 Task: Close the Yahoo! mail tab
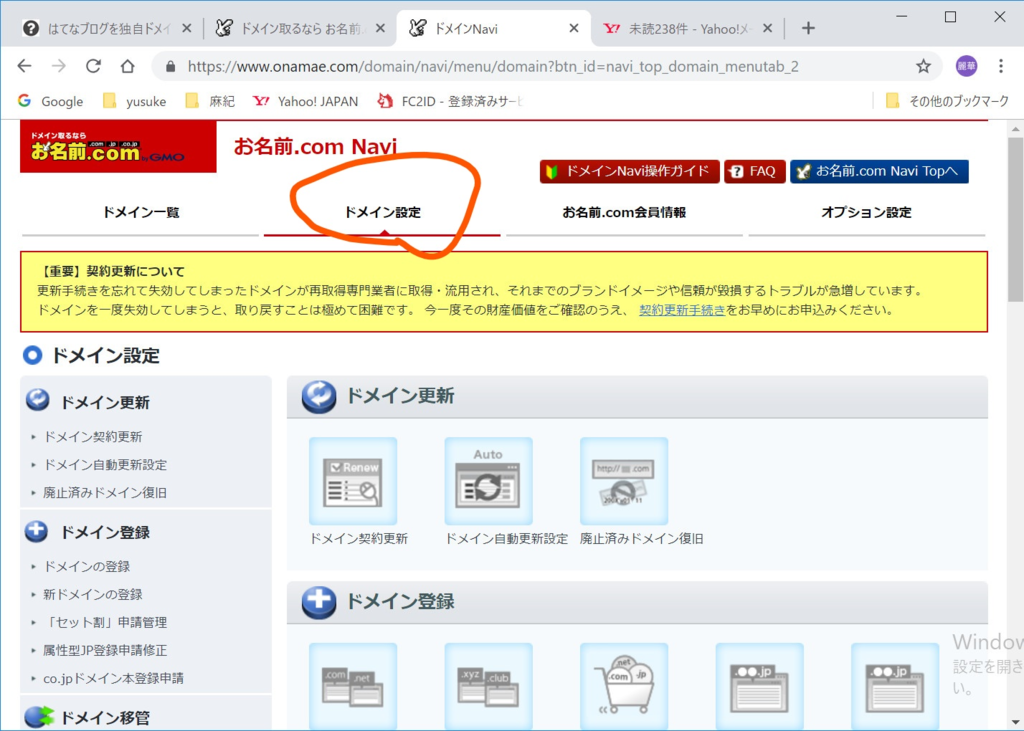(x=767, y=28)
